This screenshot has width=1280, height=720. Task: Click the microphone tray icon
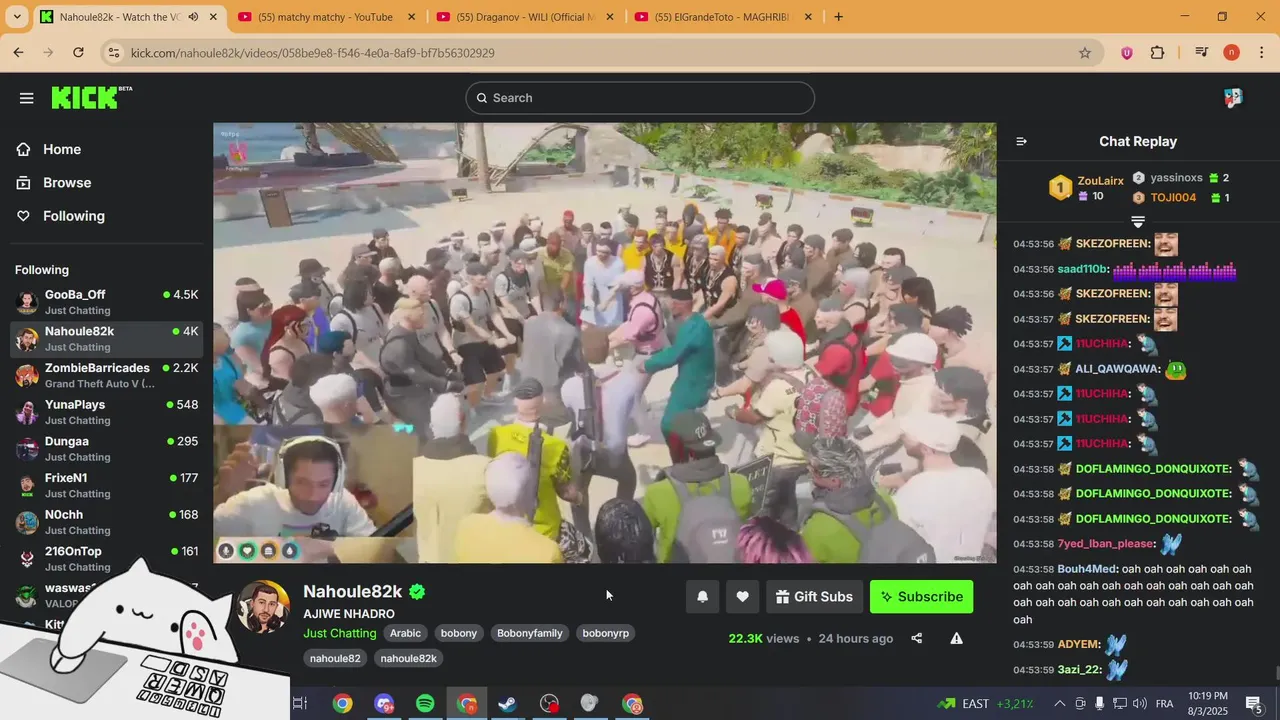tap(1100, 704)
